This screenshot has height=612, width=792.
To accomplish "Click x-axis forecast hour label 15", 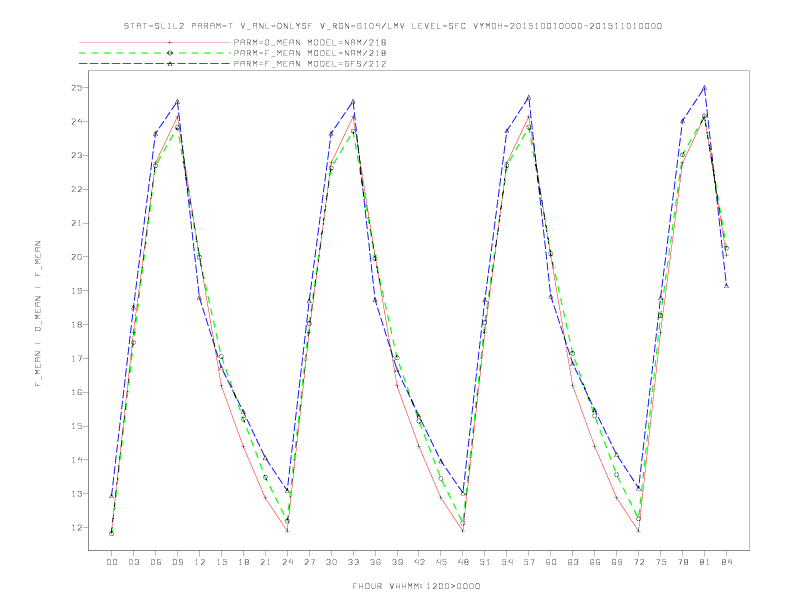I will pos(221,562).
